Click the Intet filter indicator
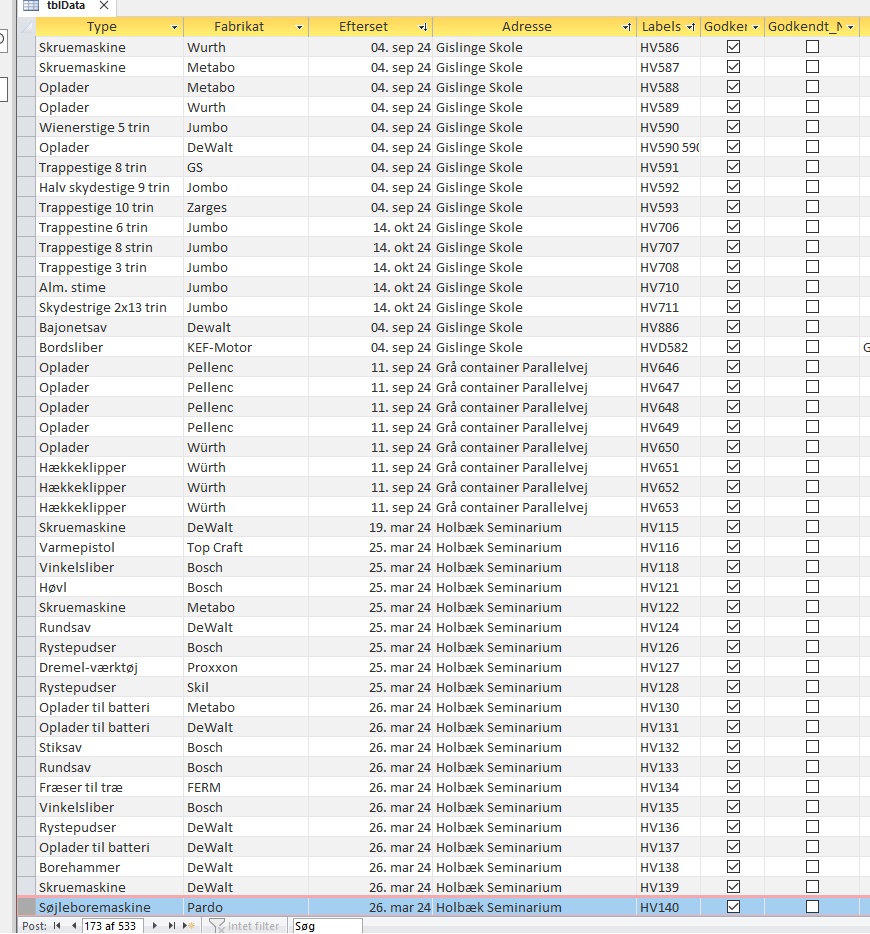The height and width of the screenshot is (934, 870). pos(245,926)
